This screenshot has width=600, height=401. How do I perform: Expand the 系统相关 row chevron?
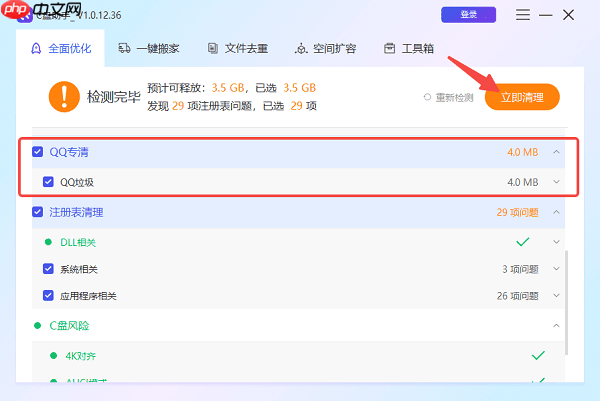[x=556, y=269]
